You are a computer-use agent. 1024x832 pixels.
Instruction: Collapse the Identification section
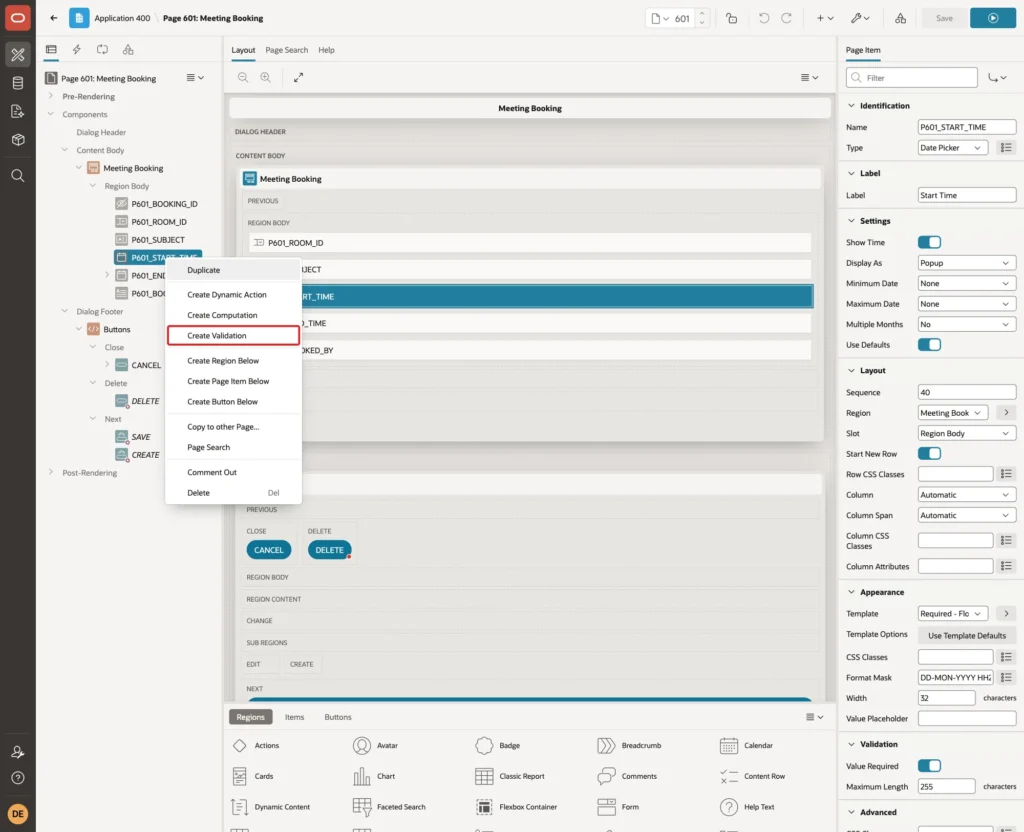click(x=851, y=105)
